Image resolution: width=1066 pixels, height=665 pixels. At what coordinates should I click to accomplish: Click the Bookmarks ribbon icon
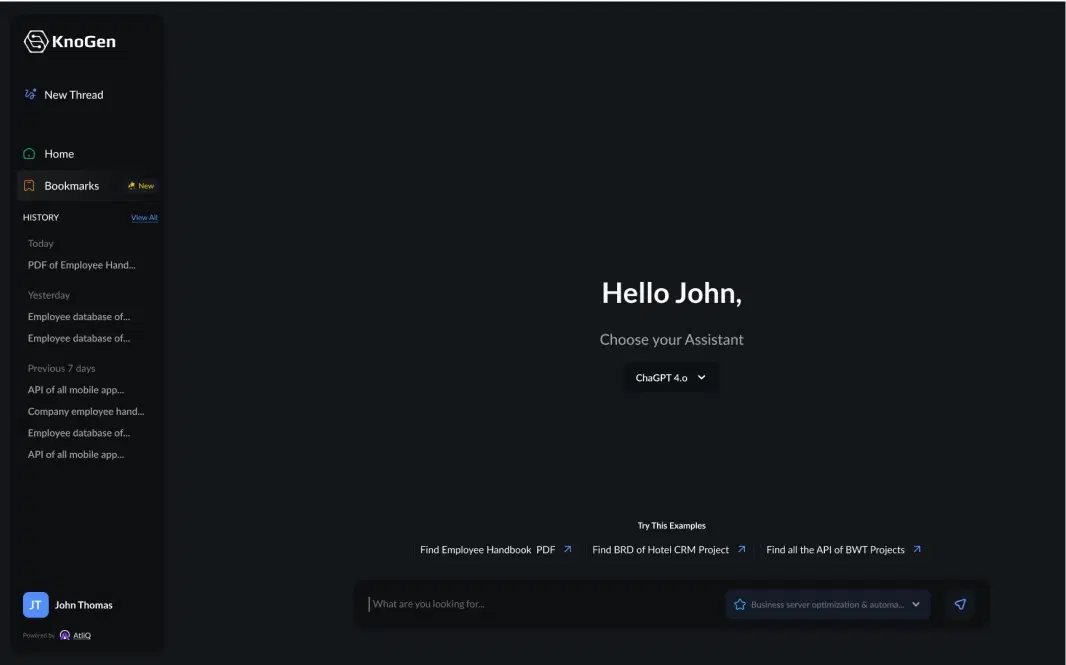29,186
